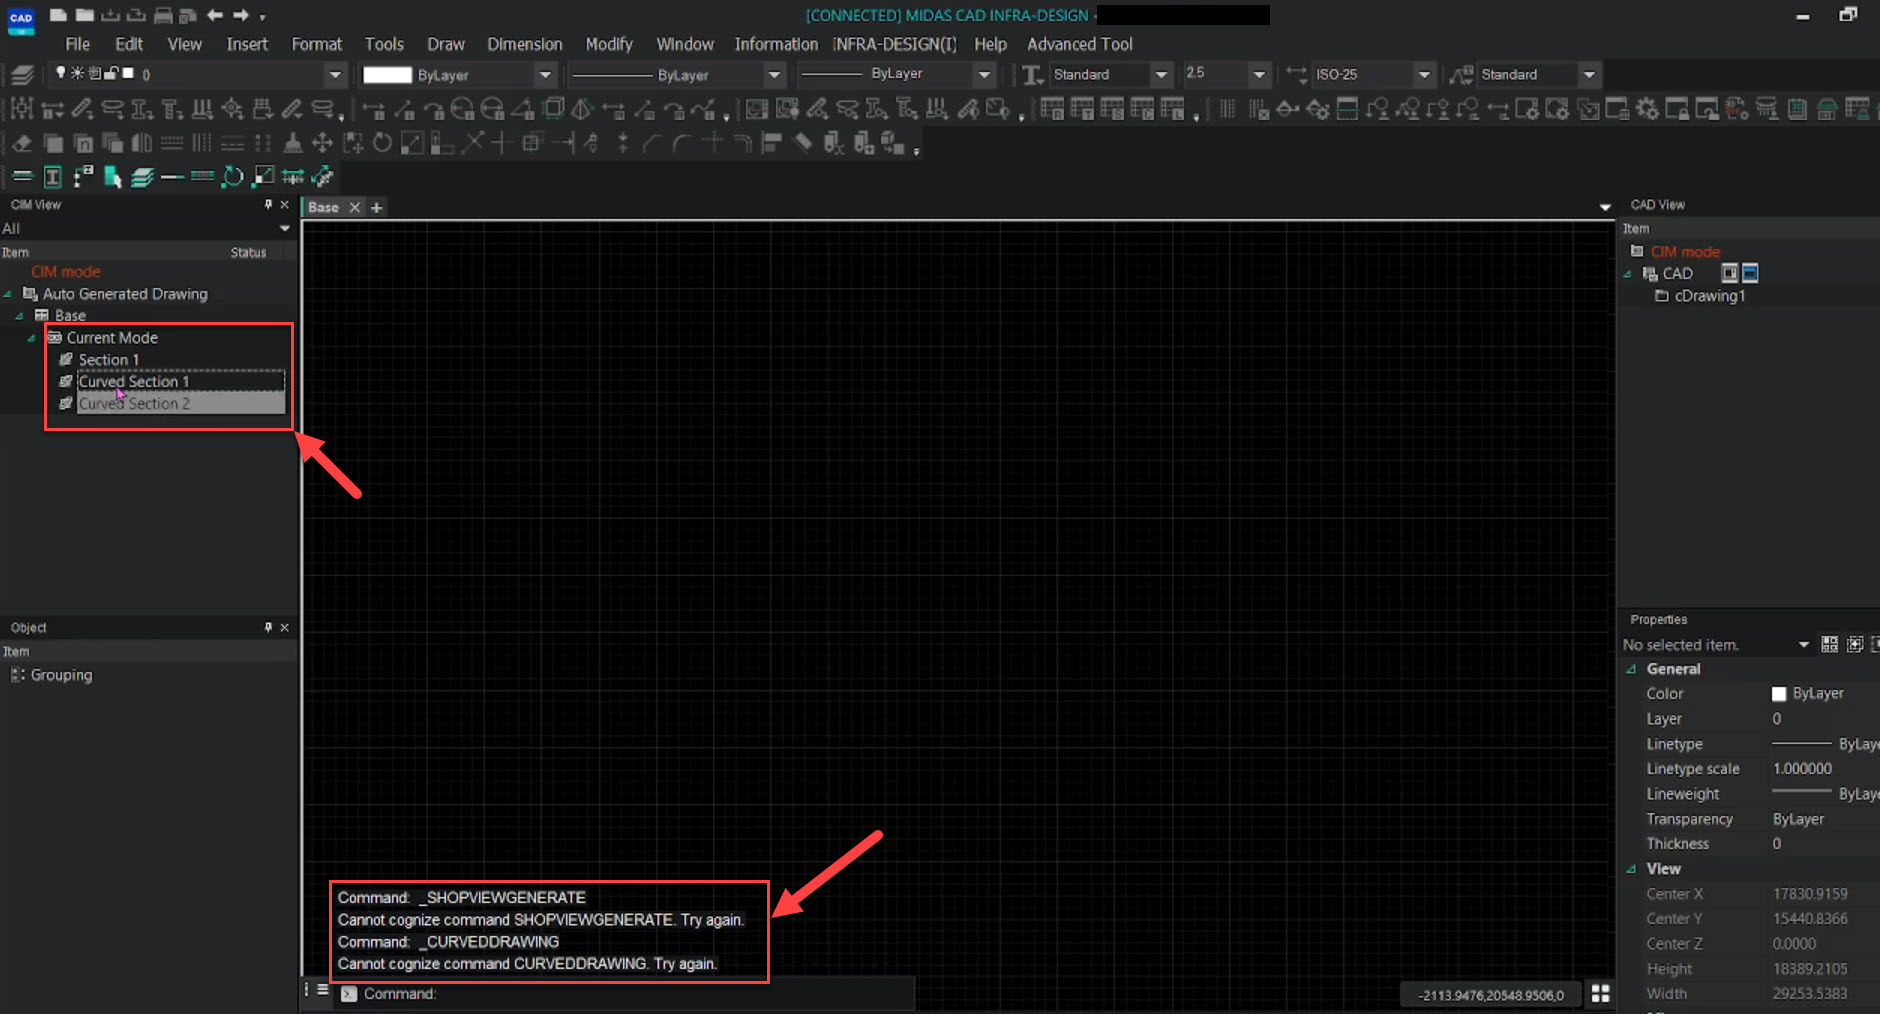Open the text height 2.5 dropdown

point(1259,75)
